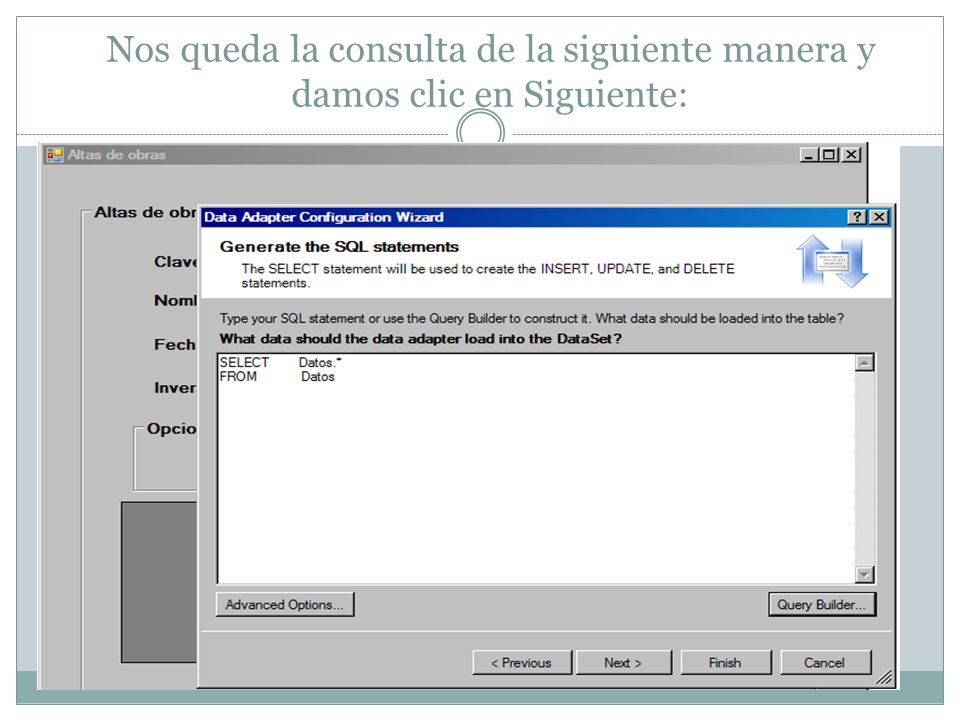Cancel the Data Adapter wizard
This screenshot has height=720, width=960.
(x=825, y=662)
